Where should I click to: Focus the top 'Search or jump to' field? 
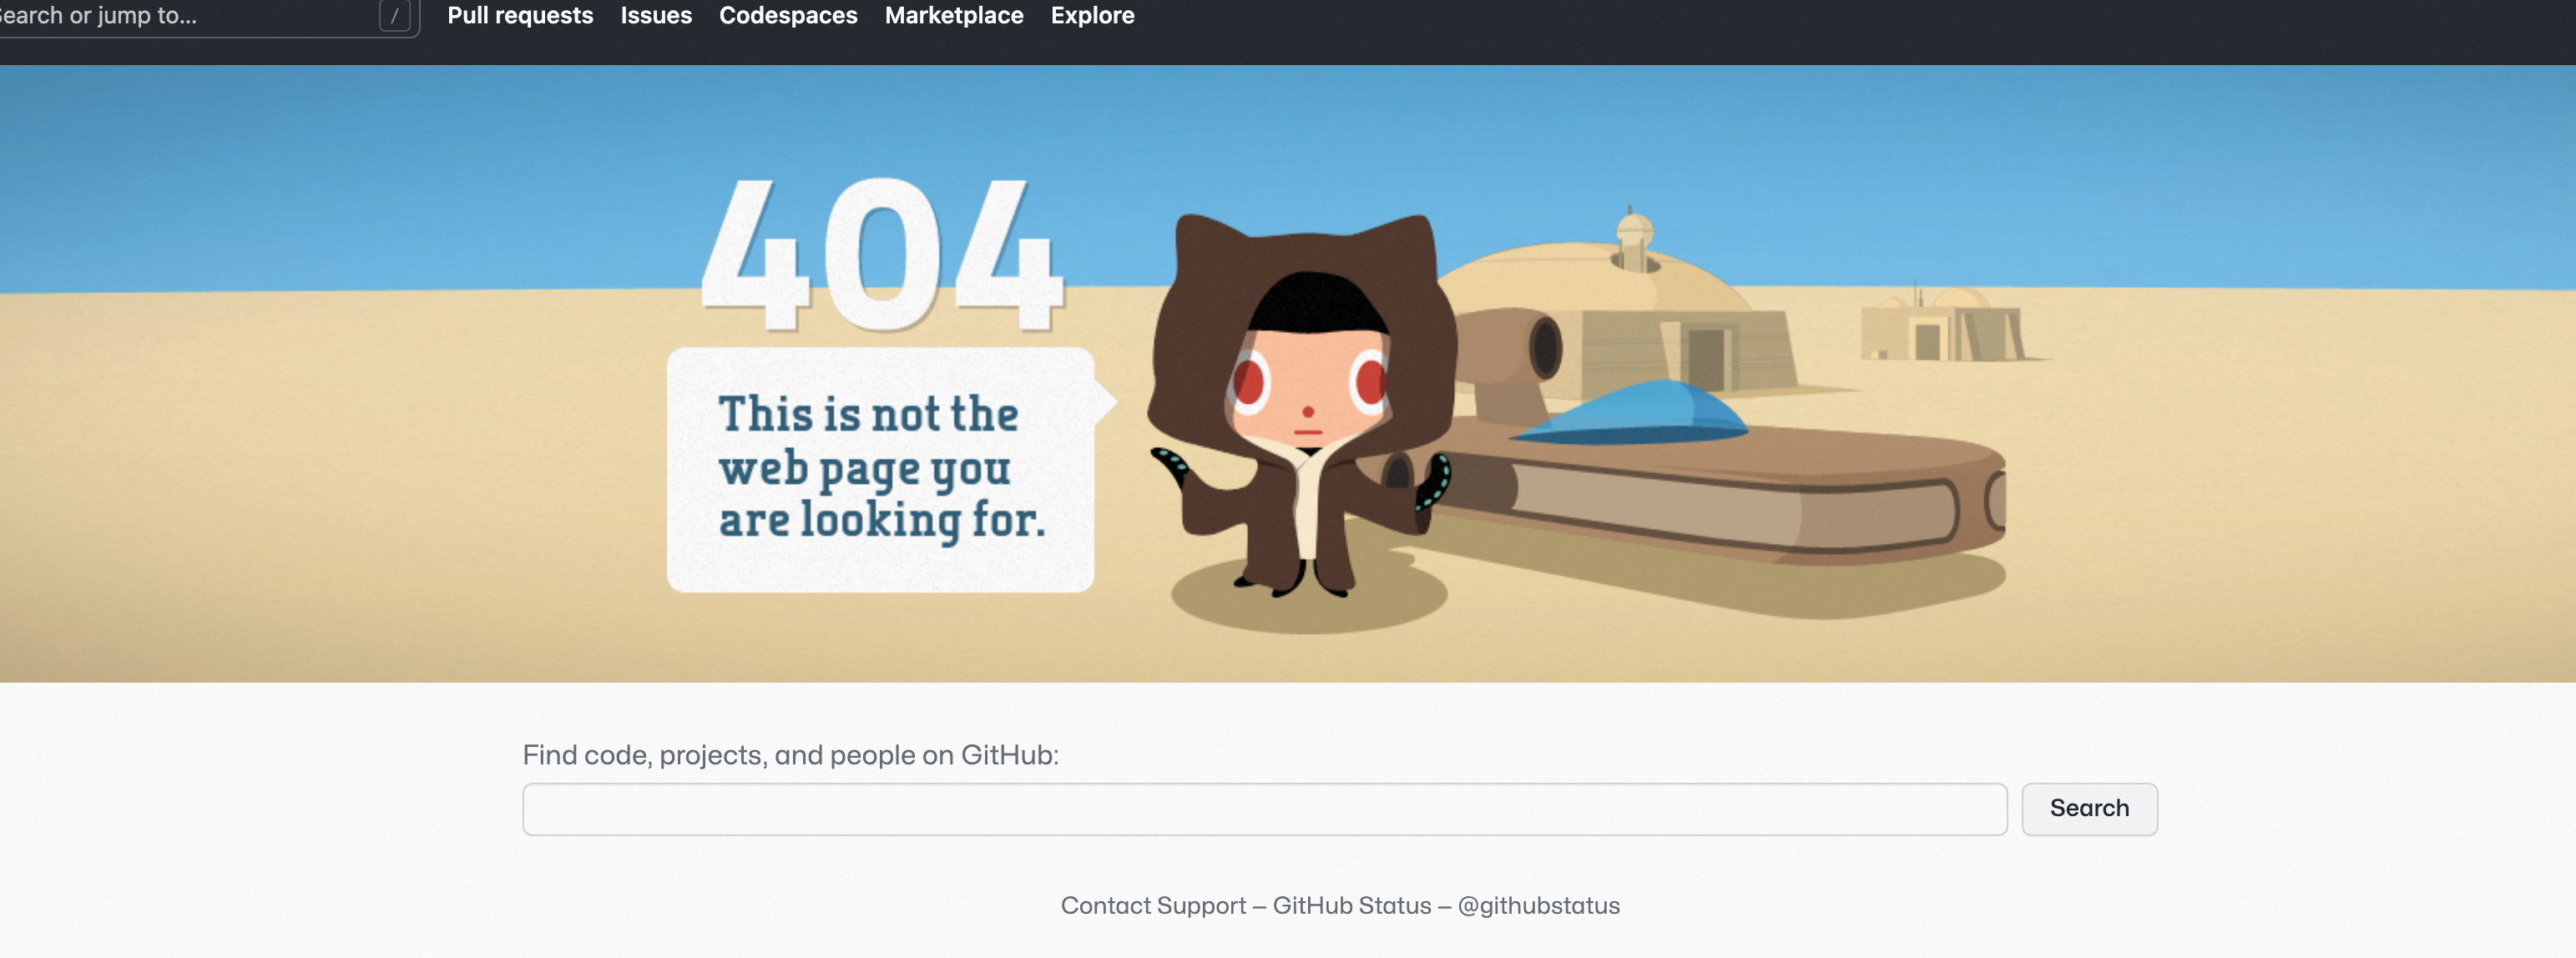180,16
